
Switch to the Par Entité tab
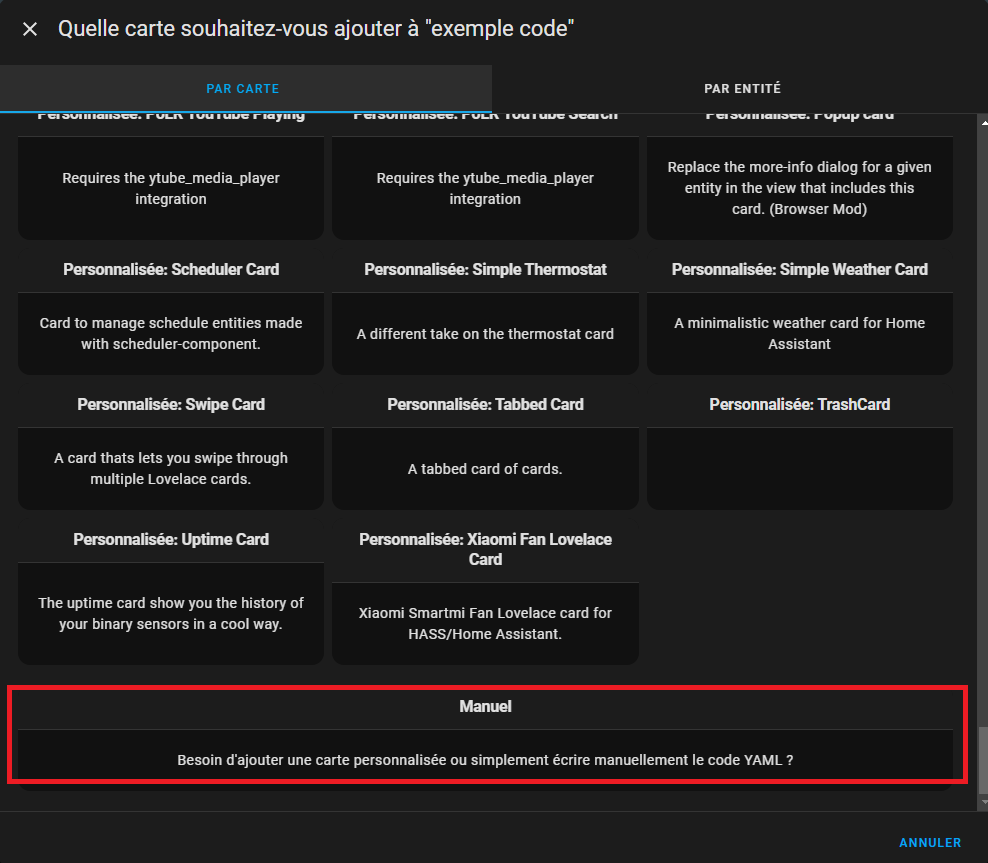(x=742, y=89)
